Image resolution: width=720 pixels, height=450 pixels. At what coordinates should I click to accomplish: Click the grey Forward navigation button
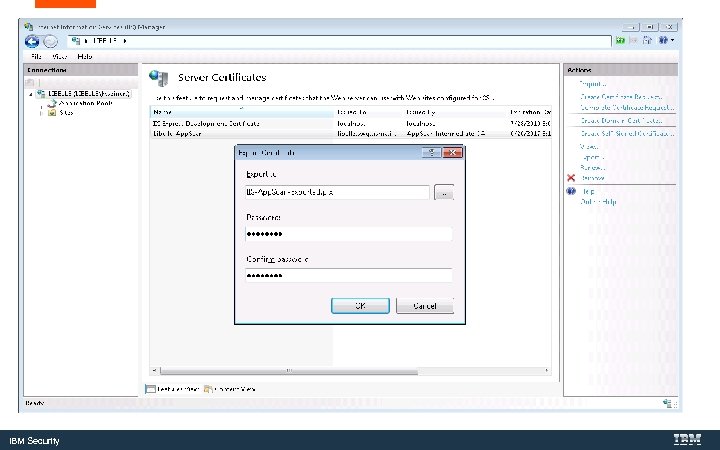pyautogui.click(x=50, y=41)
